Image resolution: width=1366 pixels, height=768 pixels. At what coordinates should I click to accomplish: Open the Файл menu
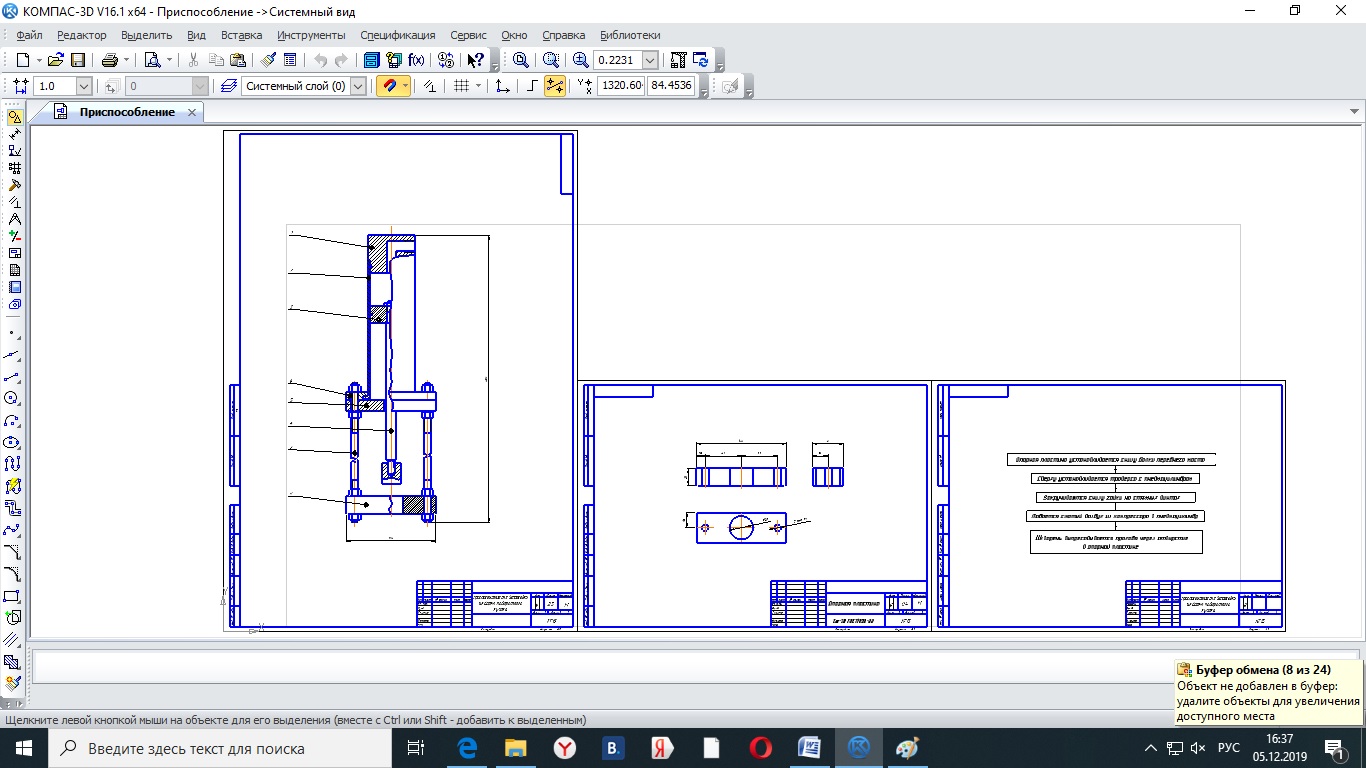point(29,35)
